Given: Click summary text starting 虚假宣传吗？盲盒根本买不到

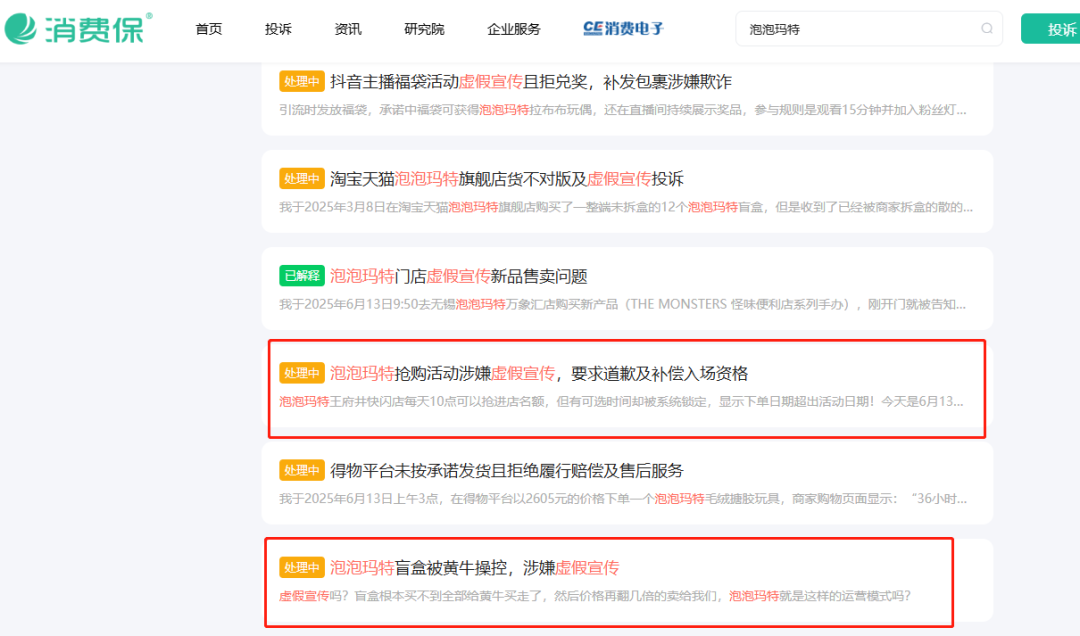Looking at the screenshot, I should click(594, 595).
